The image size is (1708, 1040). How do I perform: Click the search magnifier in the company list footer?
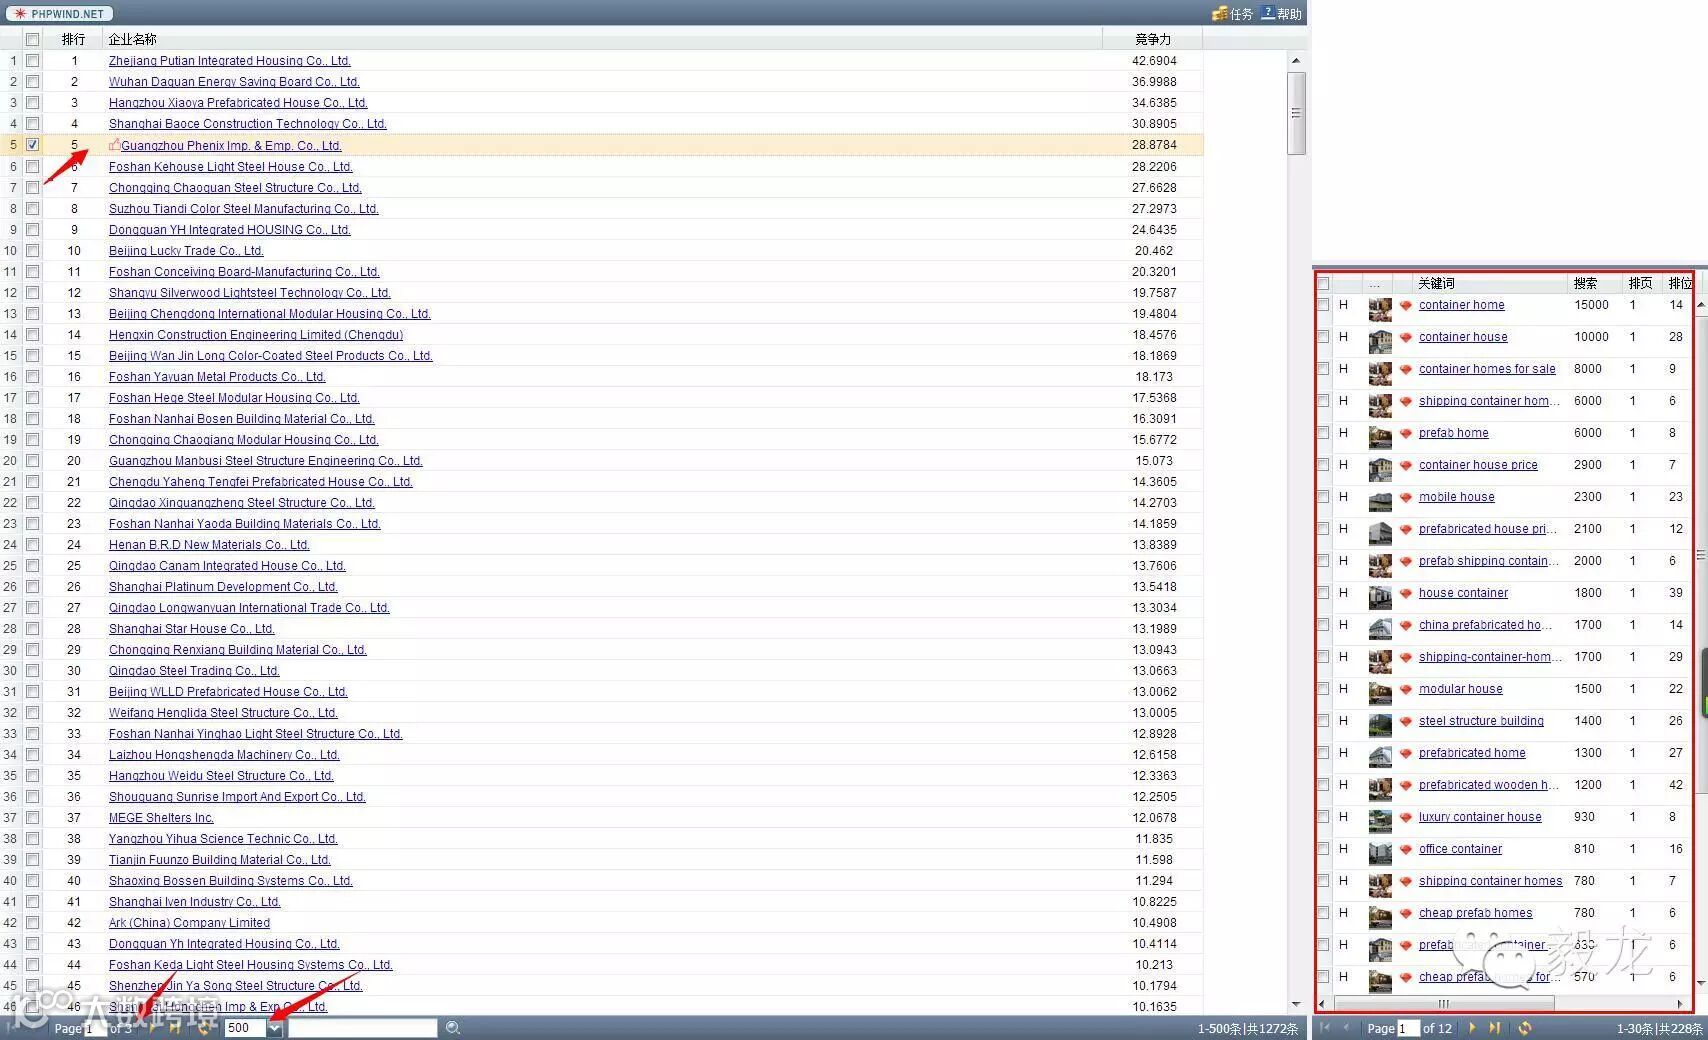tap(453, 1028)
